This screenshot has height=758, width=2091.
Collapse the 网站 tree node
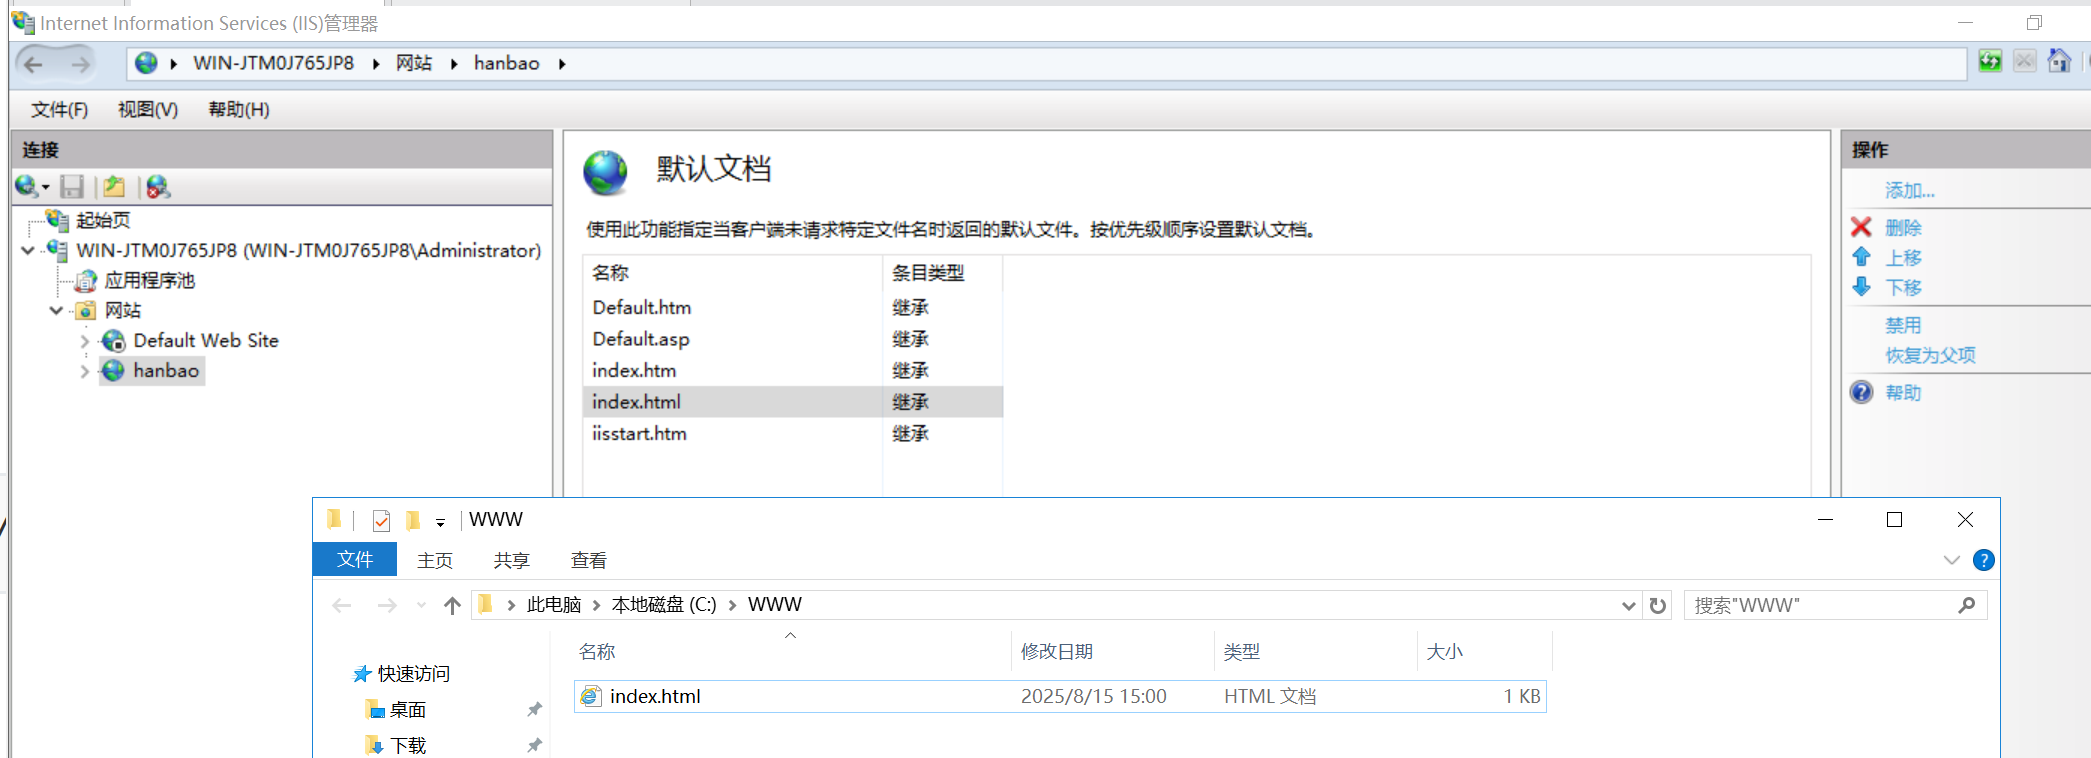[x=56, y=310]
